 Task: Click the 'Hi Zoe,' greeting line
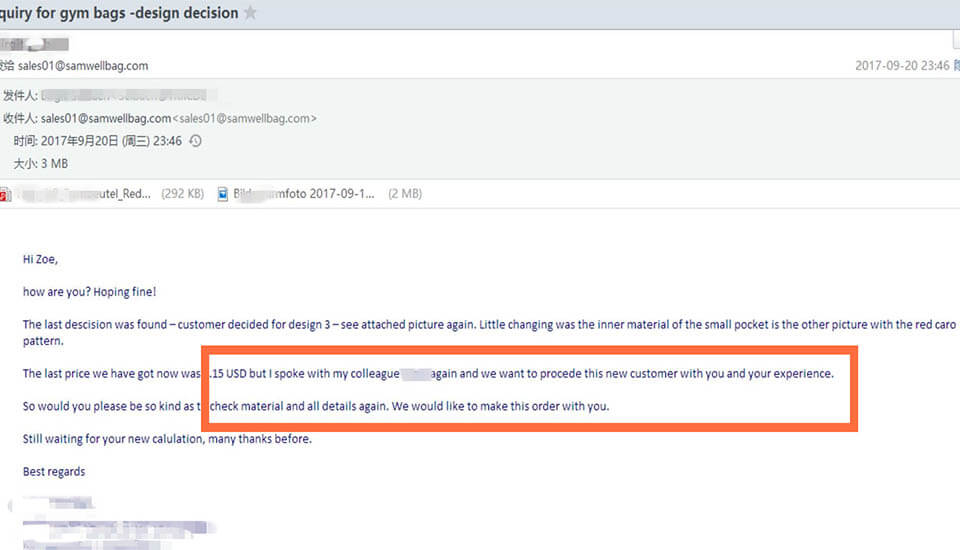point(41,259)
